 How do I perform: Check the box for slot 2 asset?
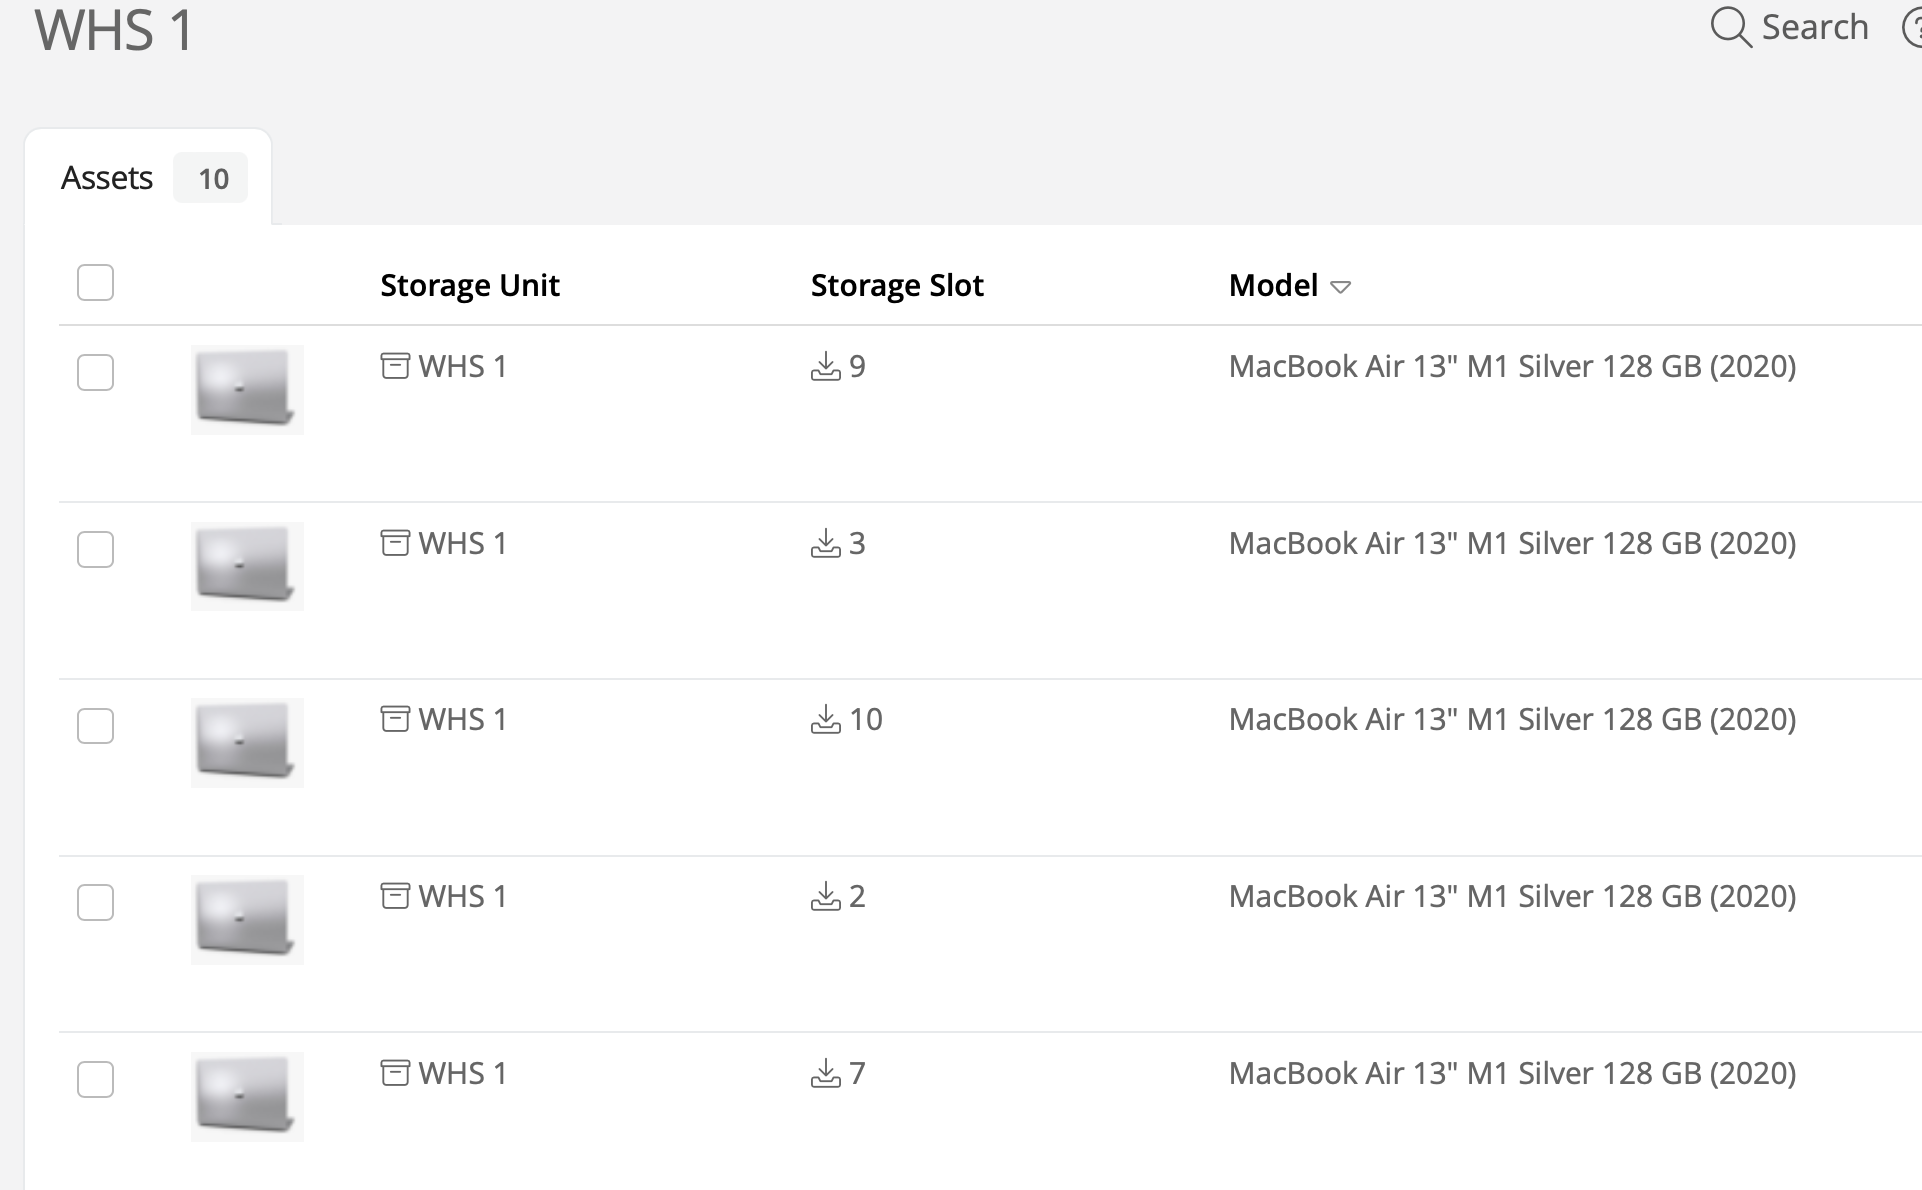(95, 902)
